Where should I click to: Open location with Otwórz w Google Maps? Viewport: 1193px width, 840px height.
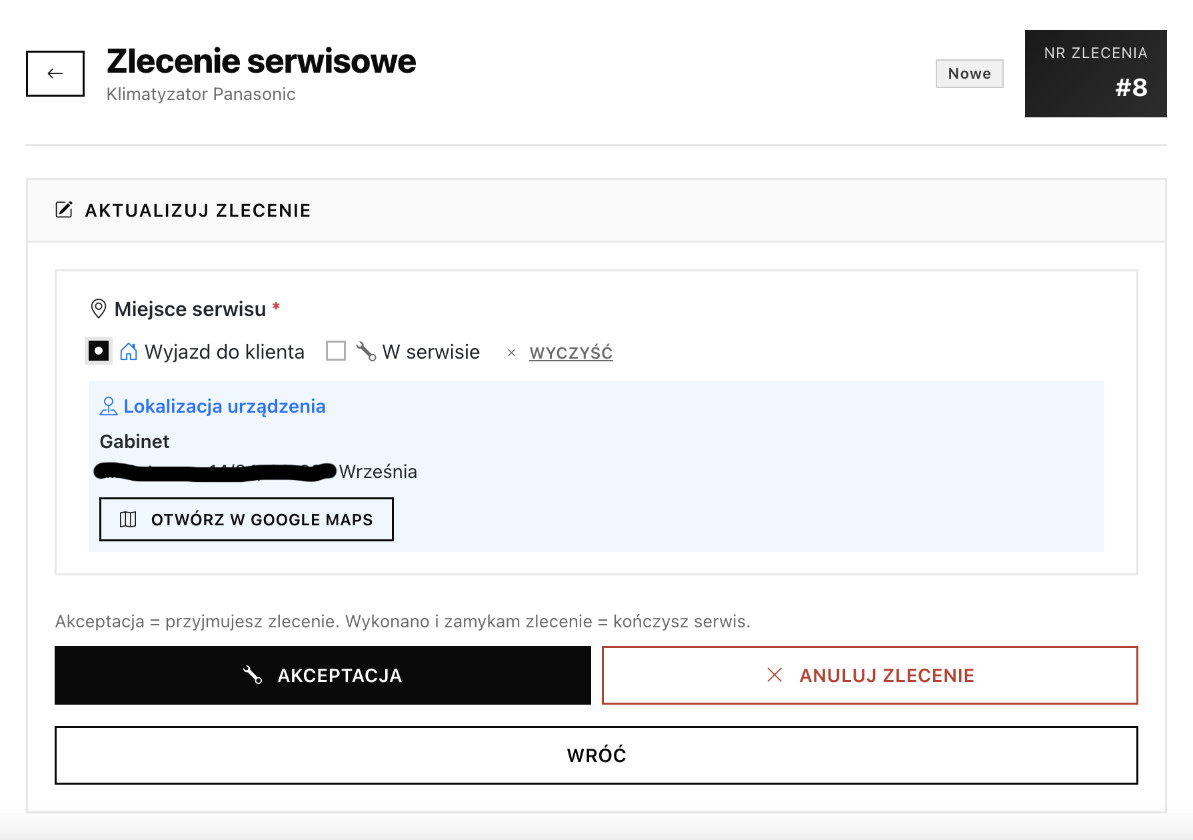247,520
